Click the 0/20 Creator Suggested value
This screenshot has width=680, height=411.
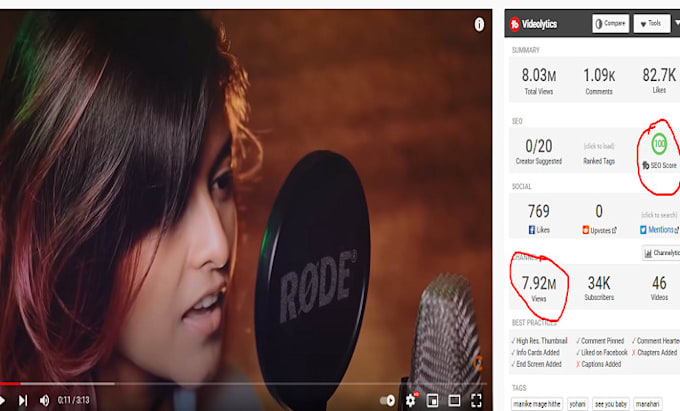539,146
